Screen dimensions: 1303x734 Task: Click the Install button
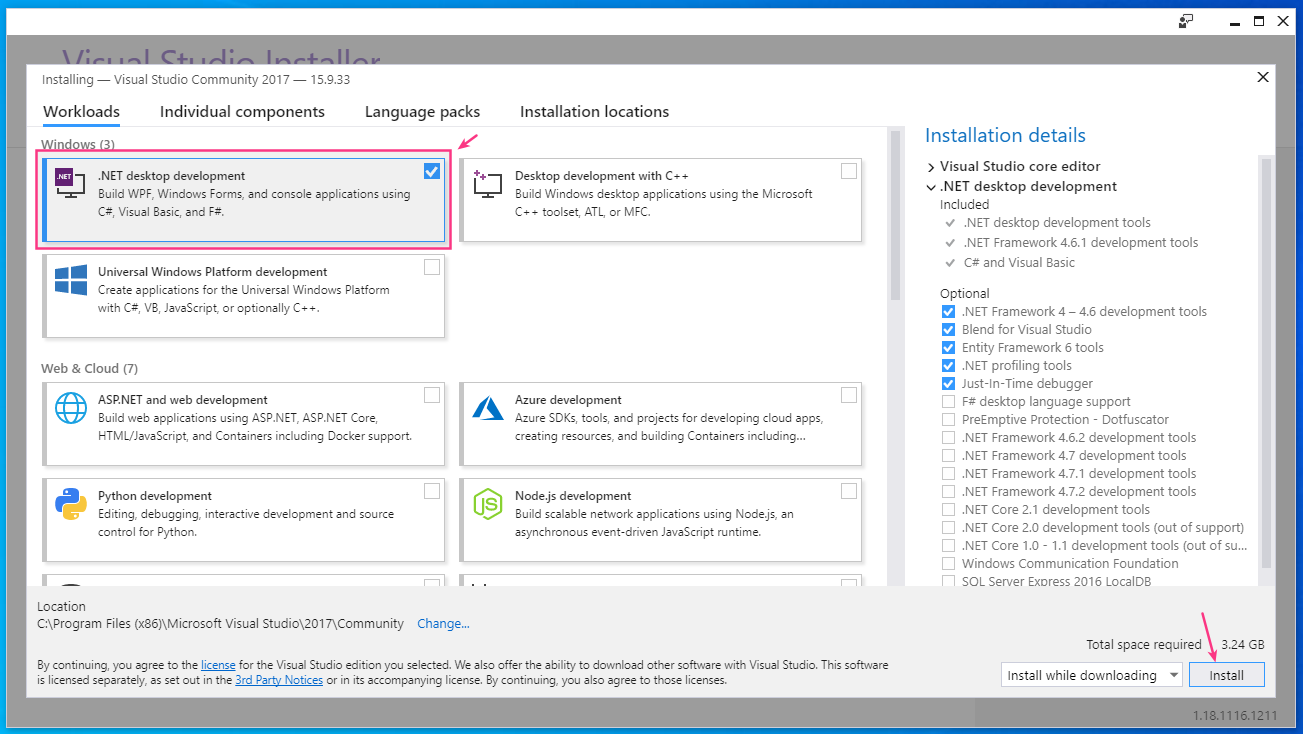coord(1226,675)
